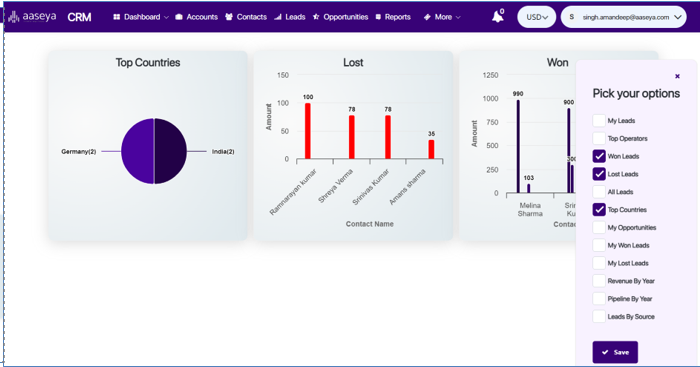Close the Pick your options panel
This screenshot has height=367, width=700.
(x=677, y=76)
